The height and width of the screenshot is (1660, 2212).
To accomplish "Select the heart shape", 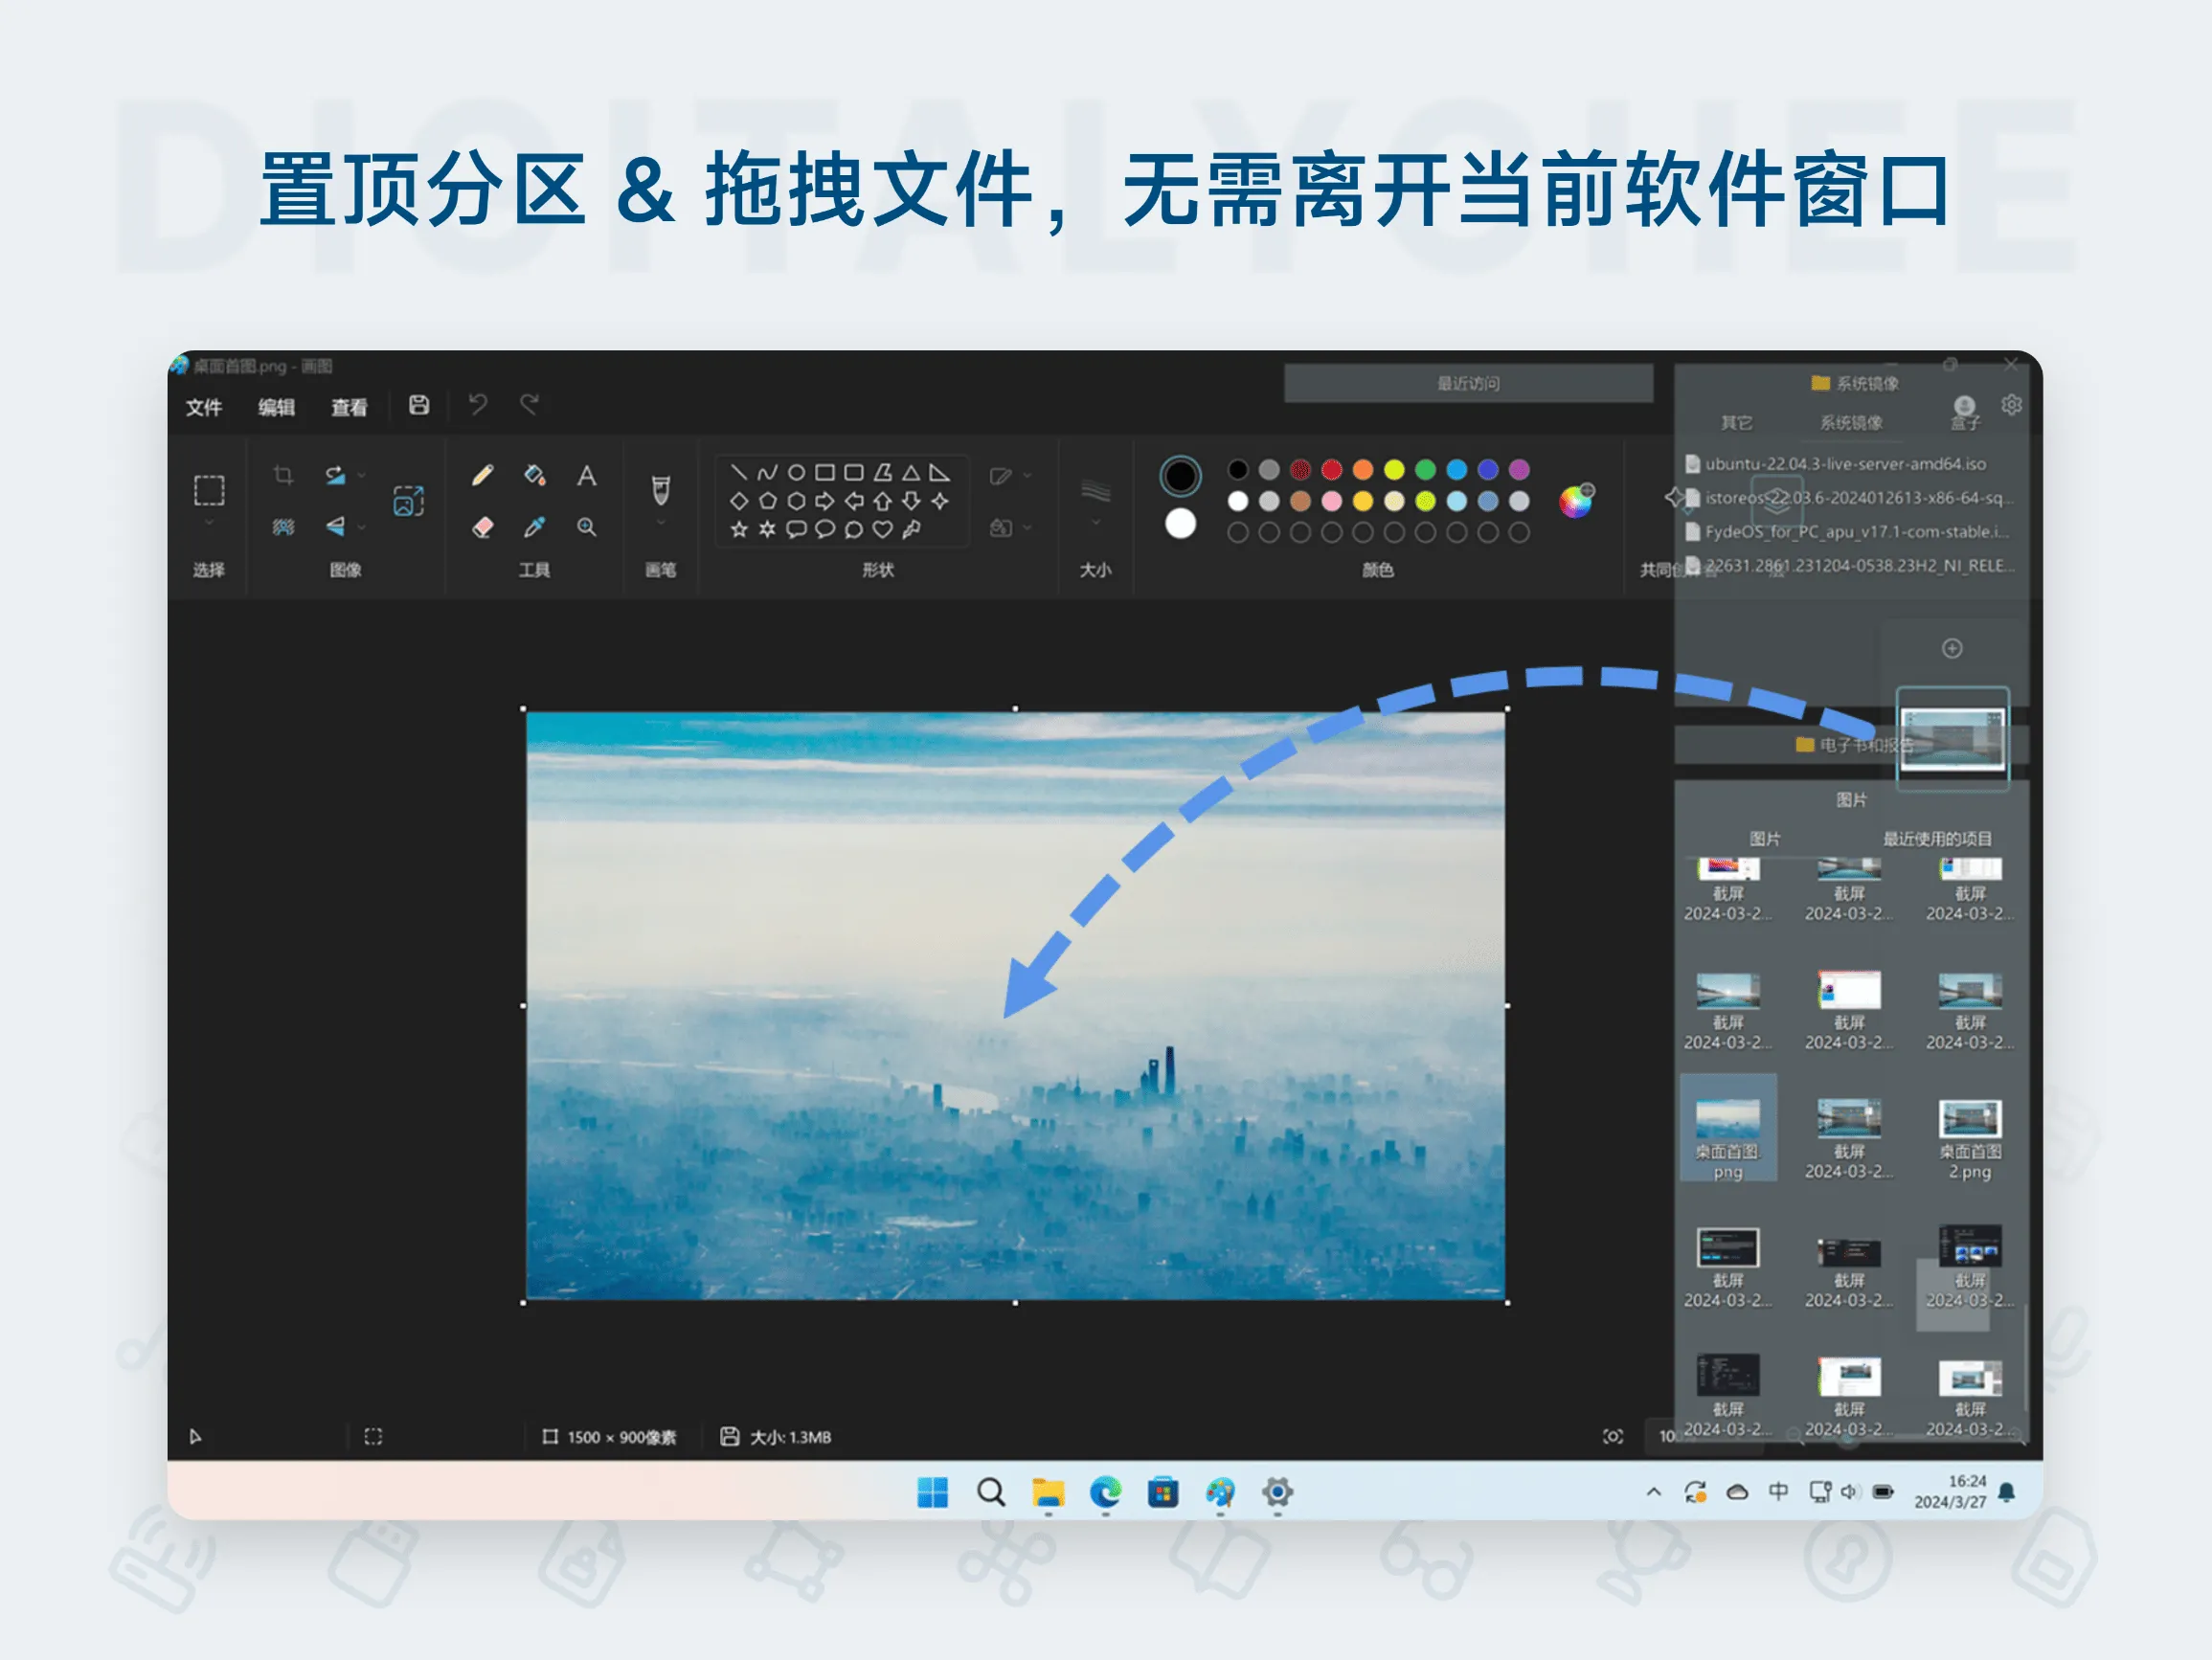I will [882, 529].
